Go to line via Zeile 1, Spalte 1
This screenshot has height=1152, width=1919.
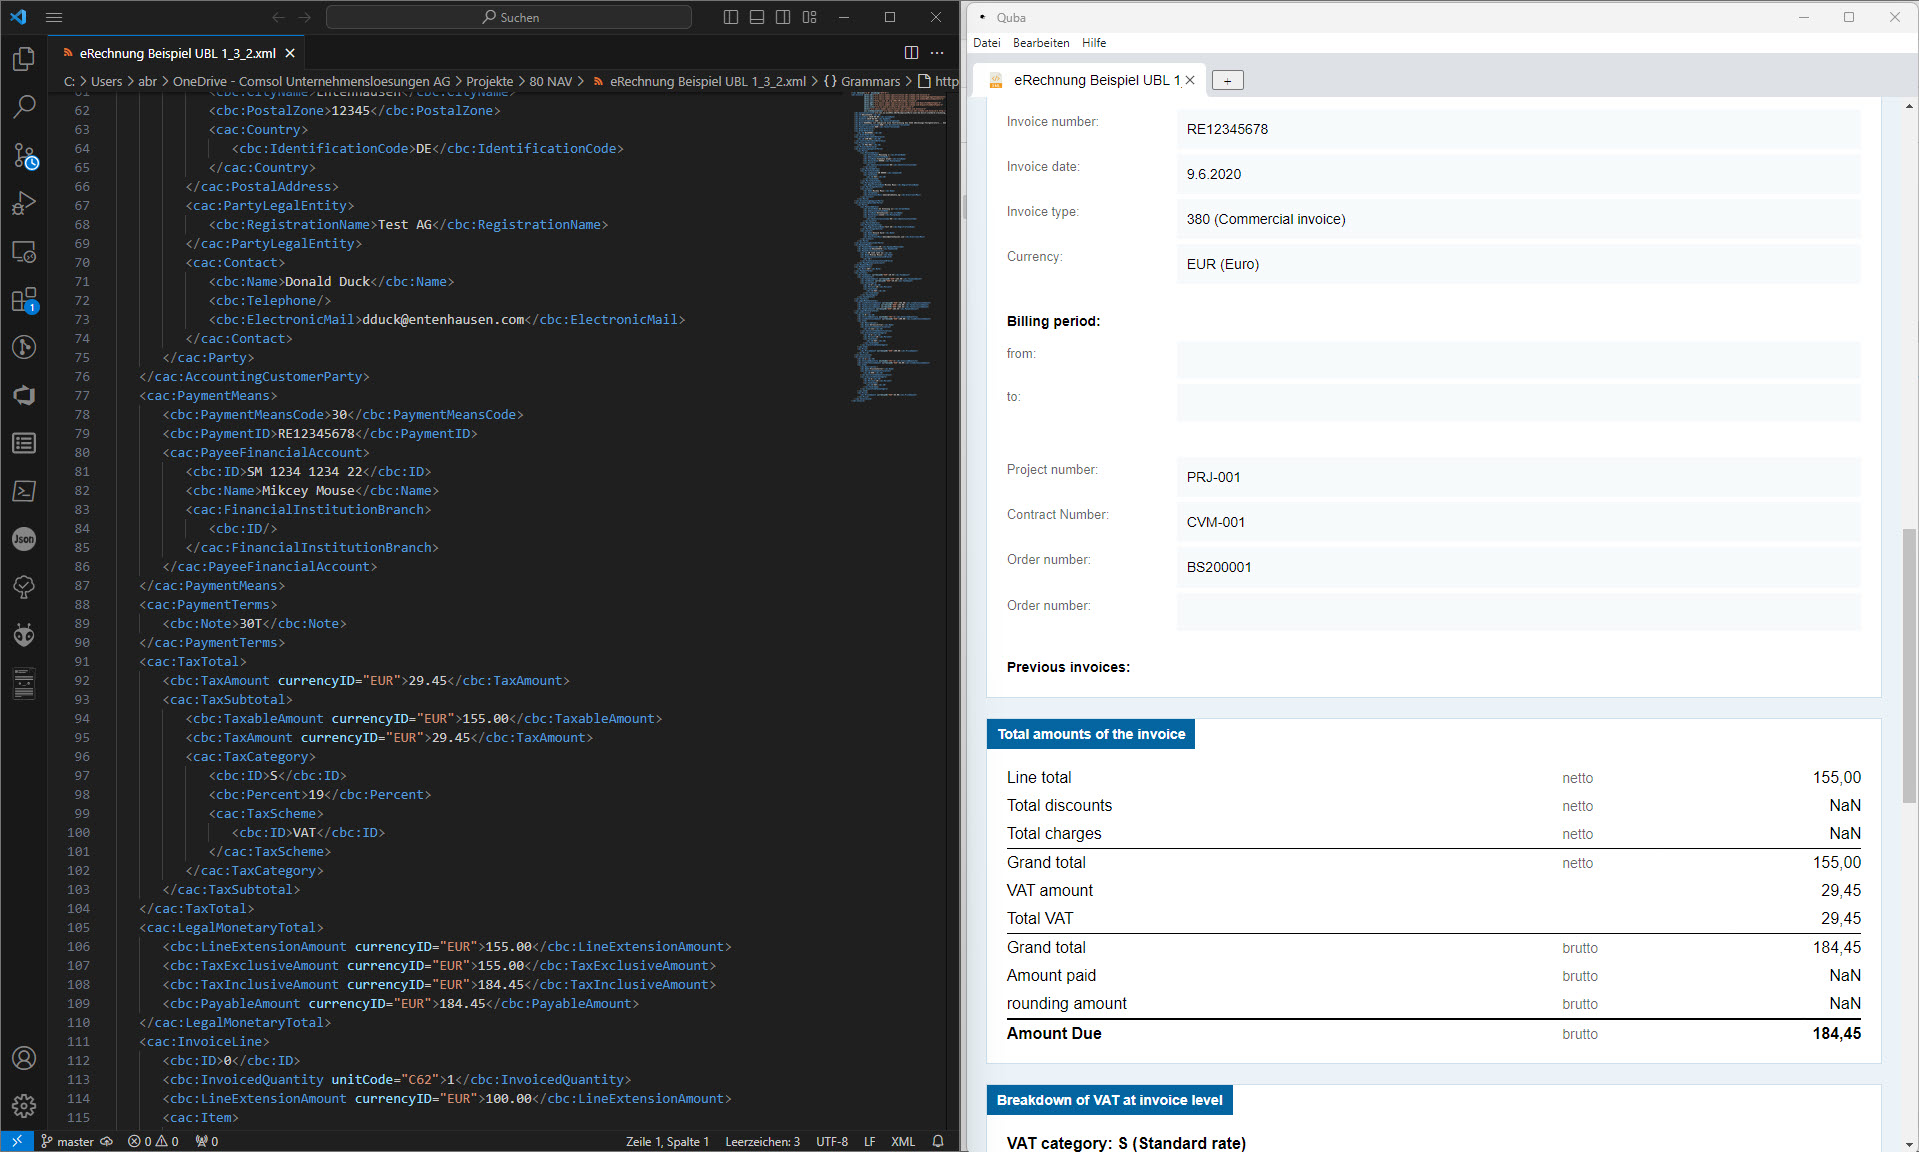(667, 1141)
